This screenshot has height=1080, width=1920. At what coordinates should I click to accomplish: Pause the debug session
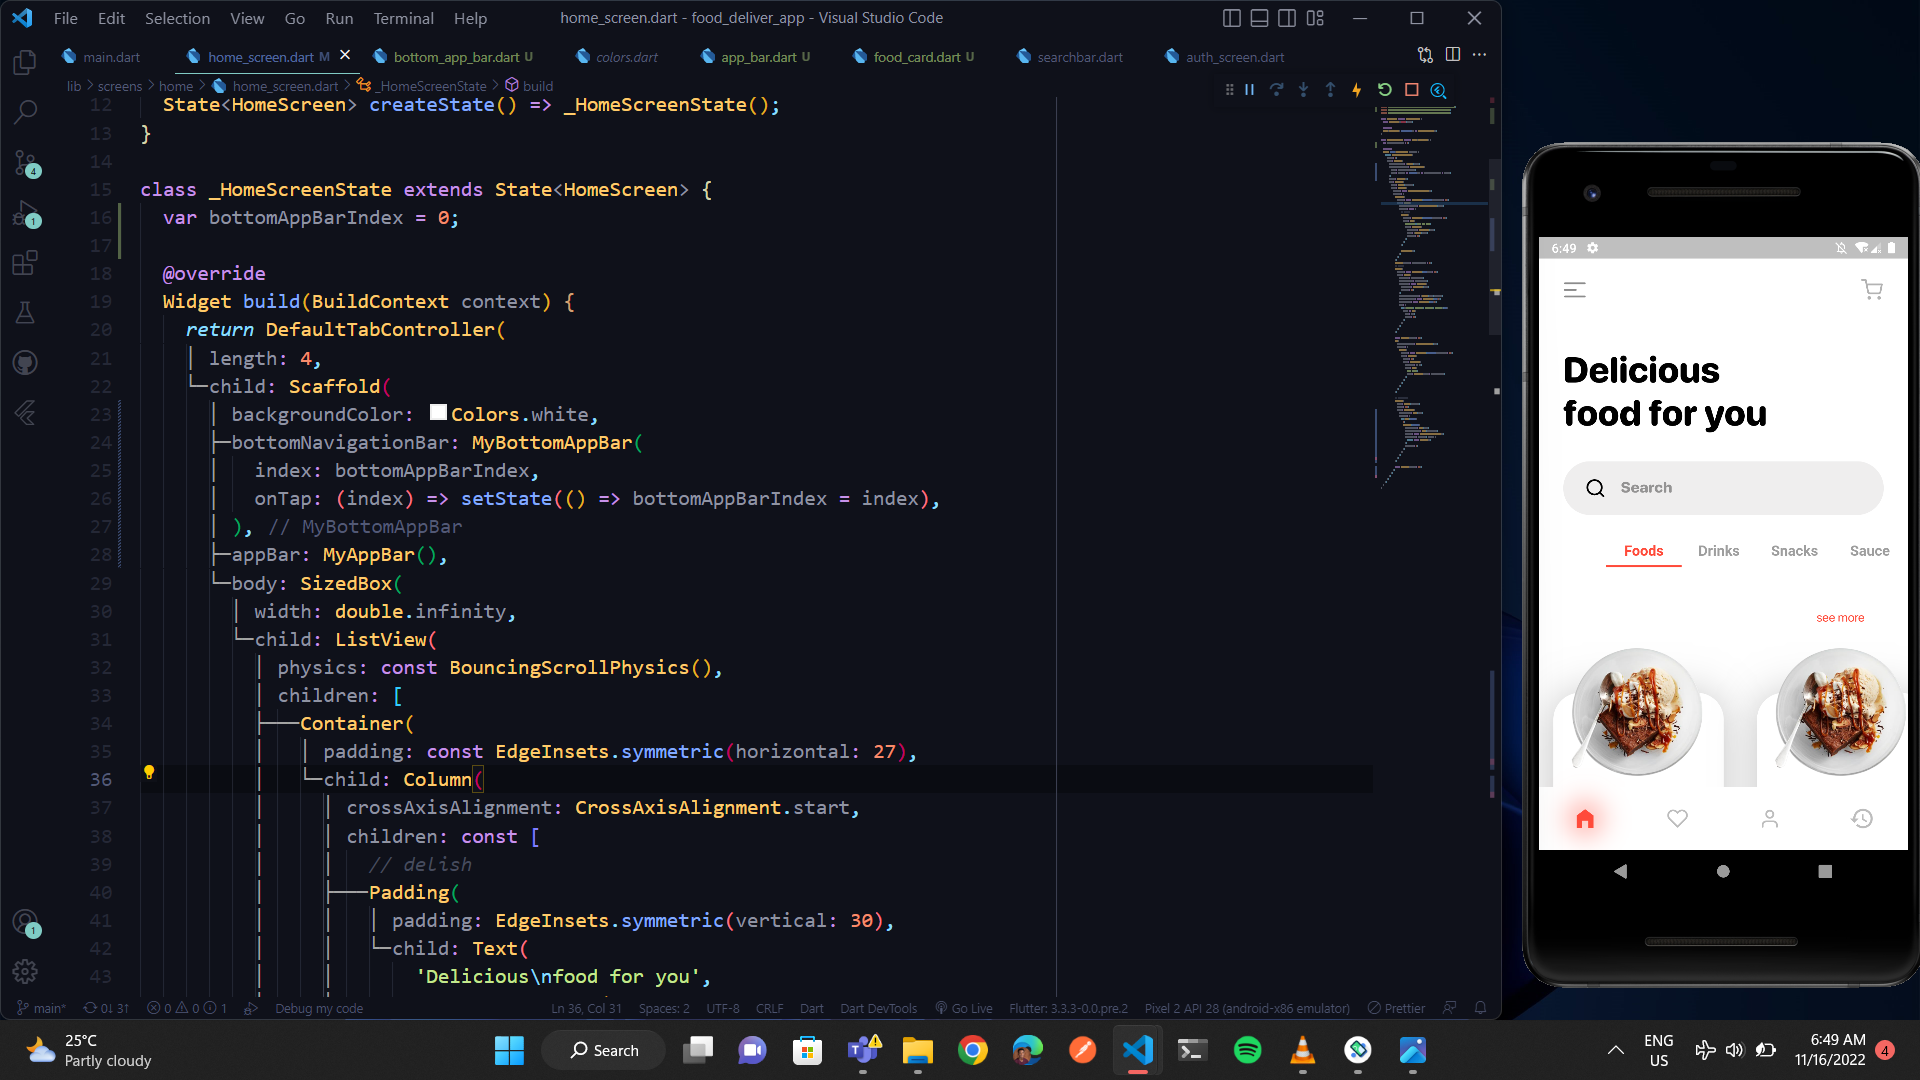pos(1249,90)
